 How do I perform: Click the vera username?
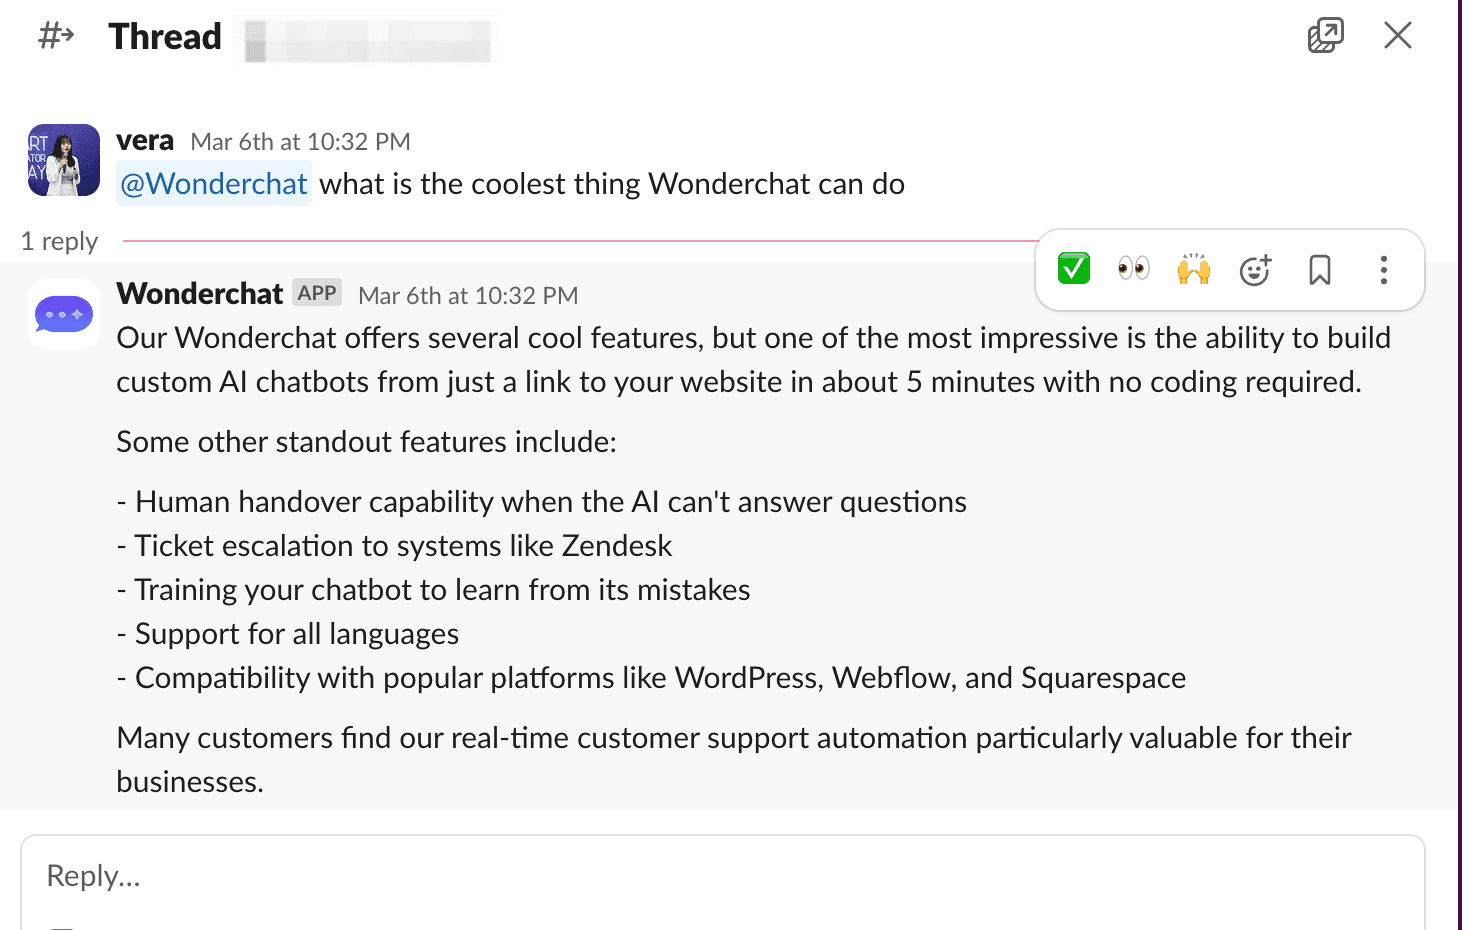145,141
